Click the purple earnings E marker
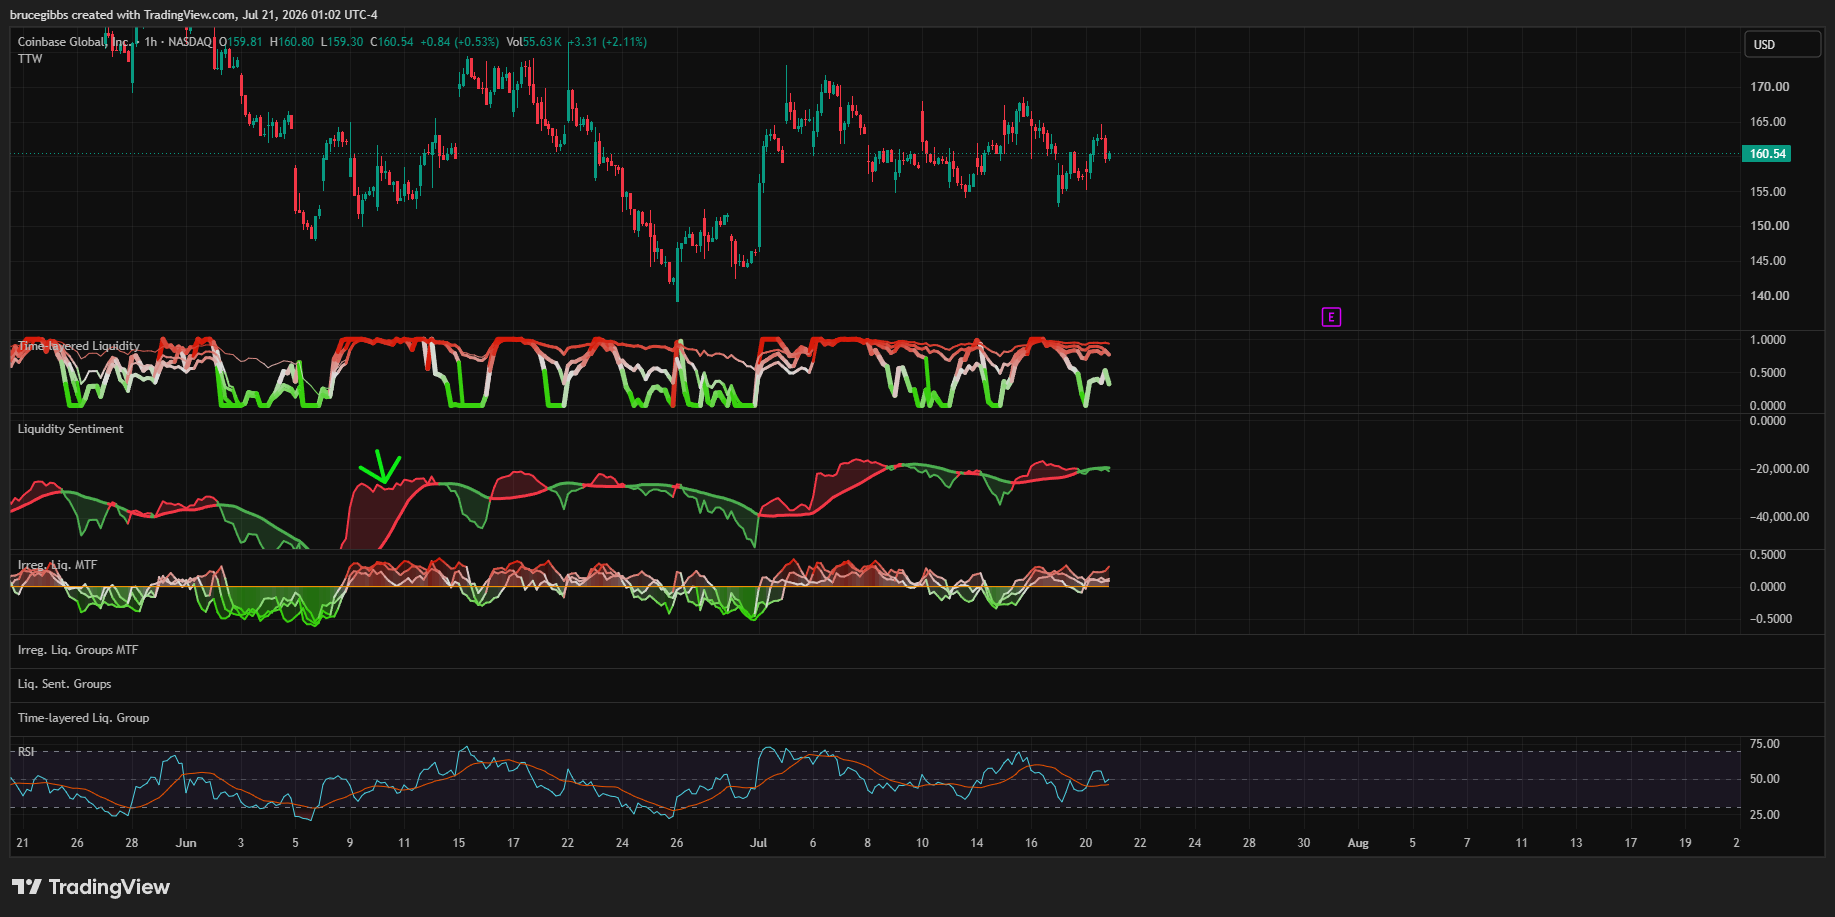1835x917 pixels. (x=1331, y=317)
